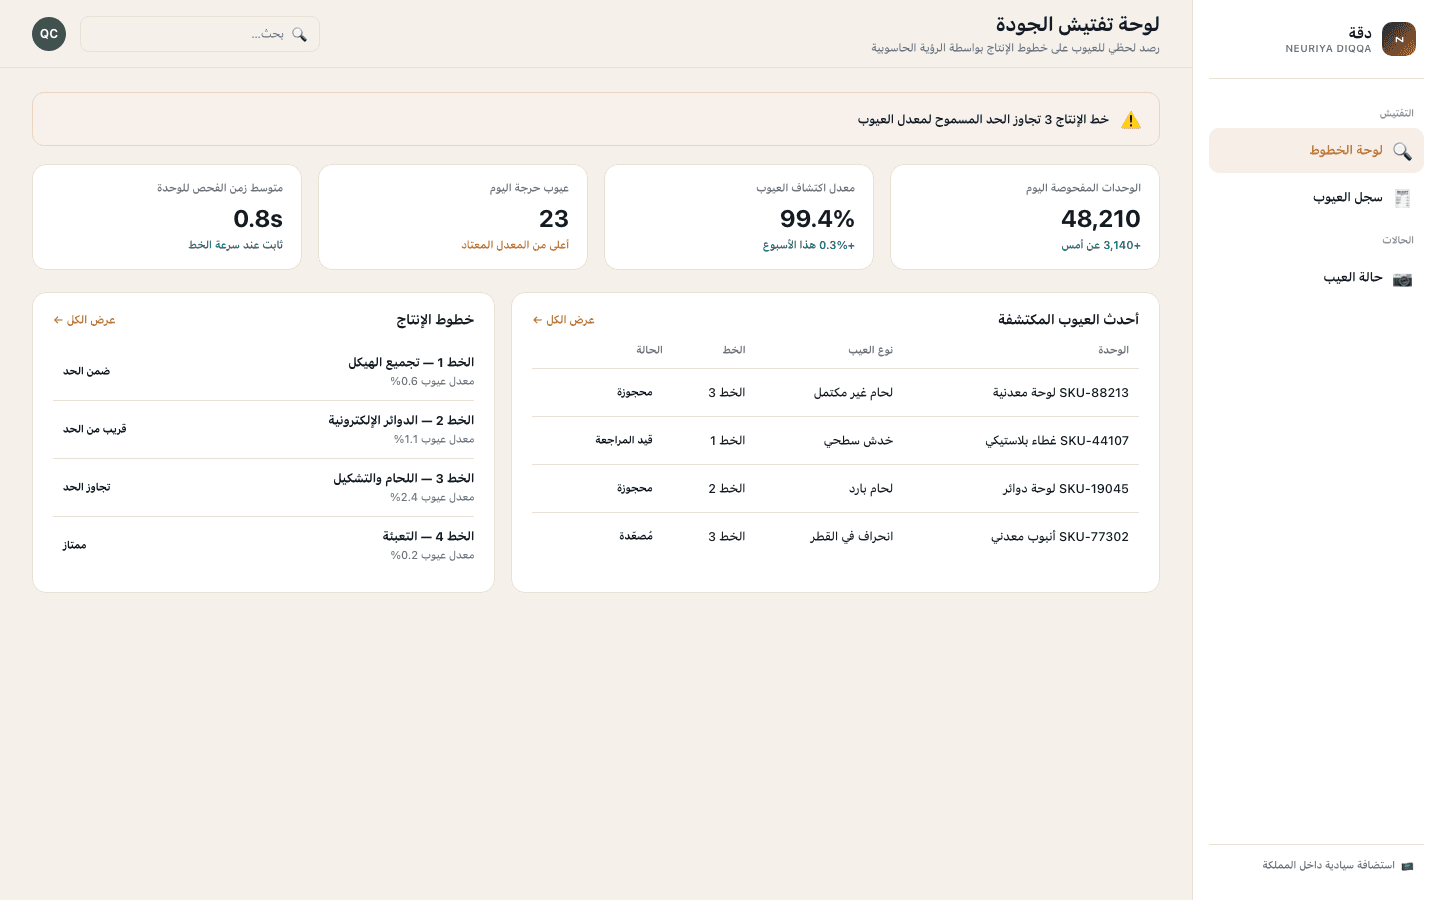Focus the بحث search field
Screen dimensions: 1440x900
pyautogui.click(x=200, y=34)
